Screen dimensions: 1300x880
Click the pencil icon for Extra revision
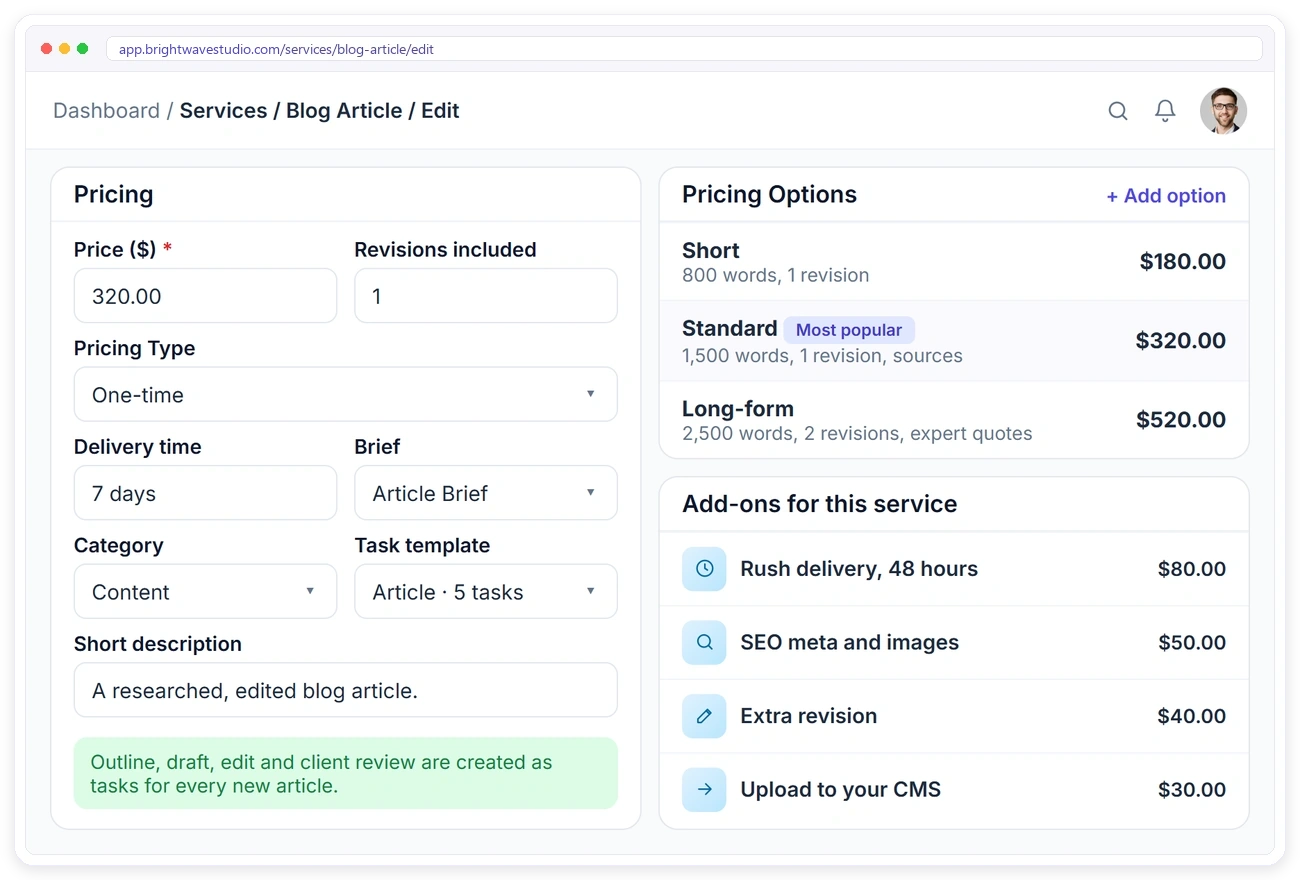[x=704, y=716]
